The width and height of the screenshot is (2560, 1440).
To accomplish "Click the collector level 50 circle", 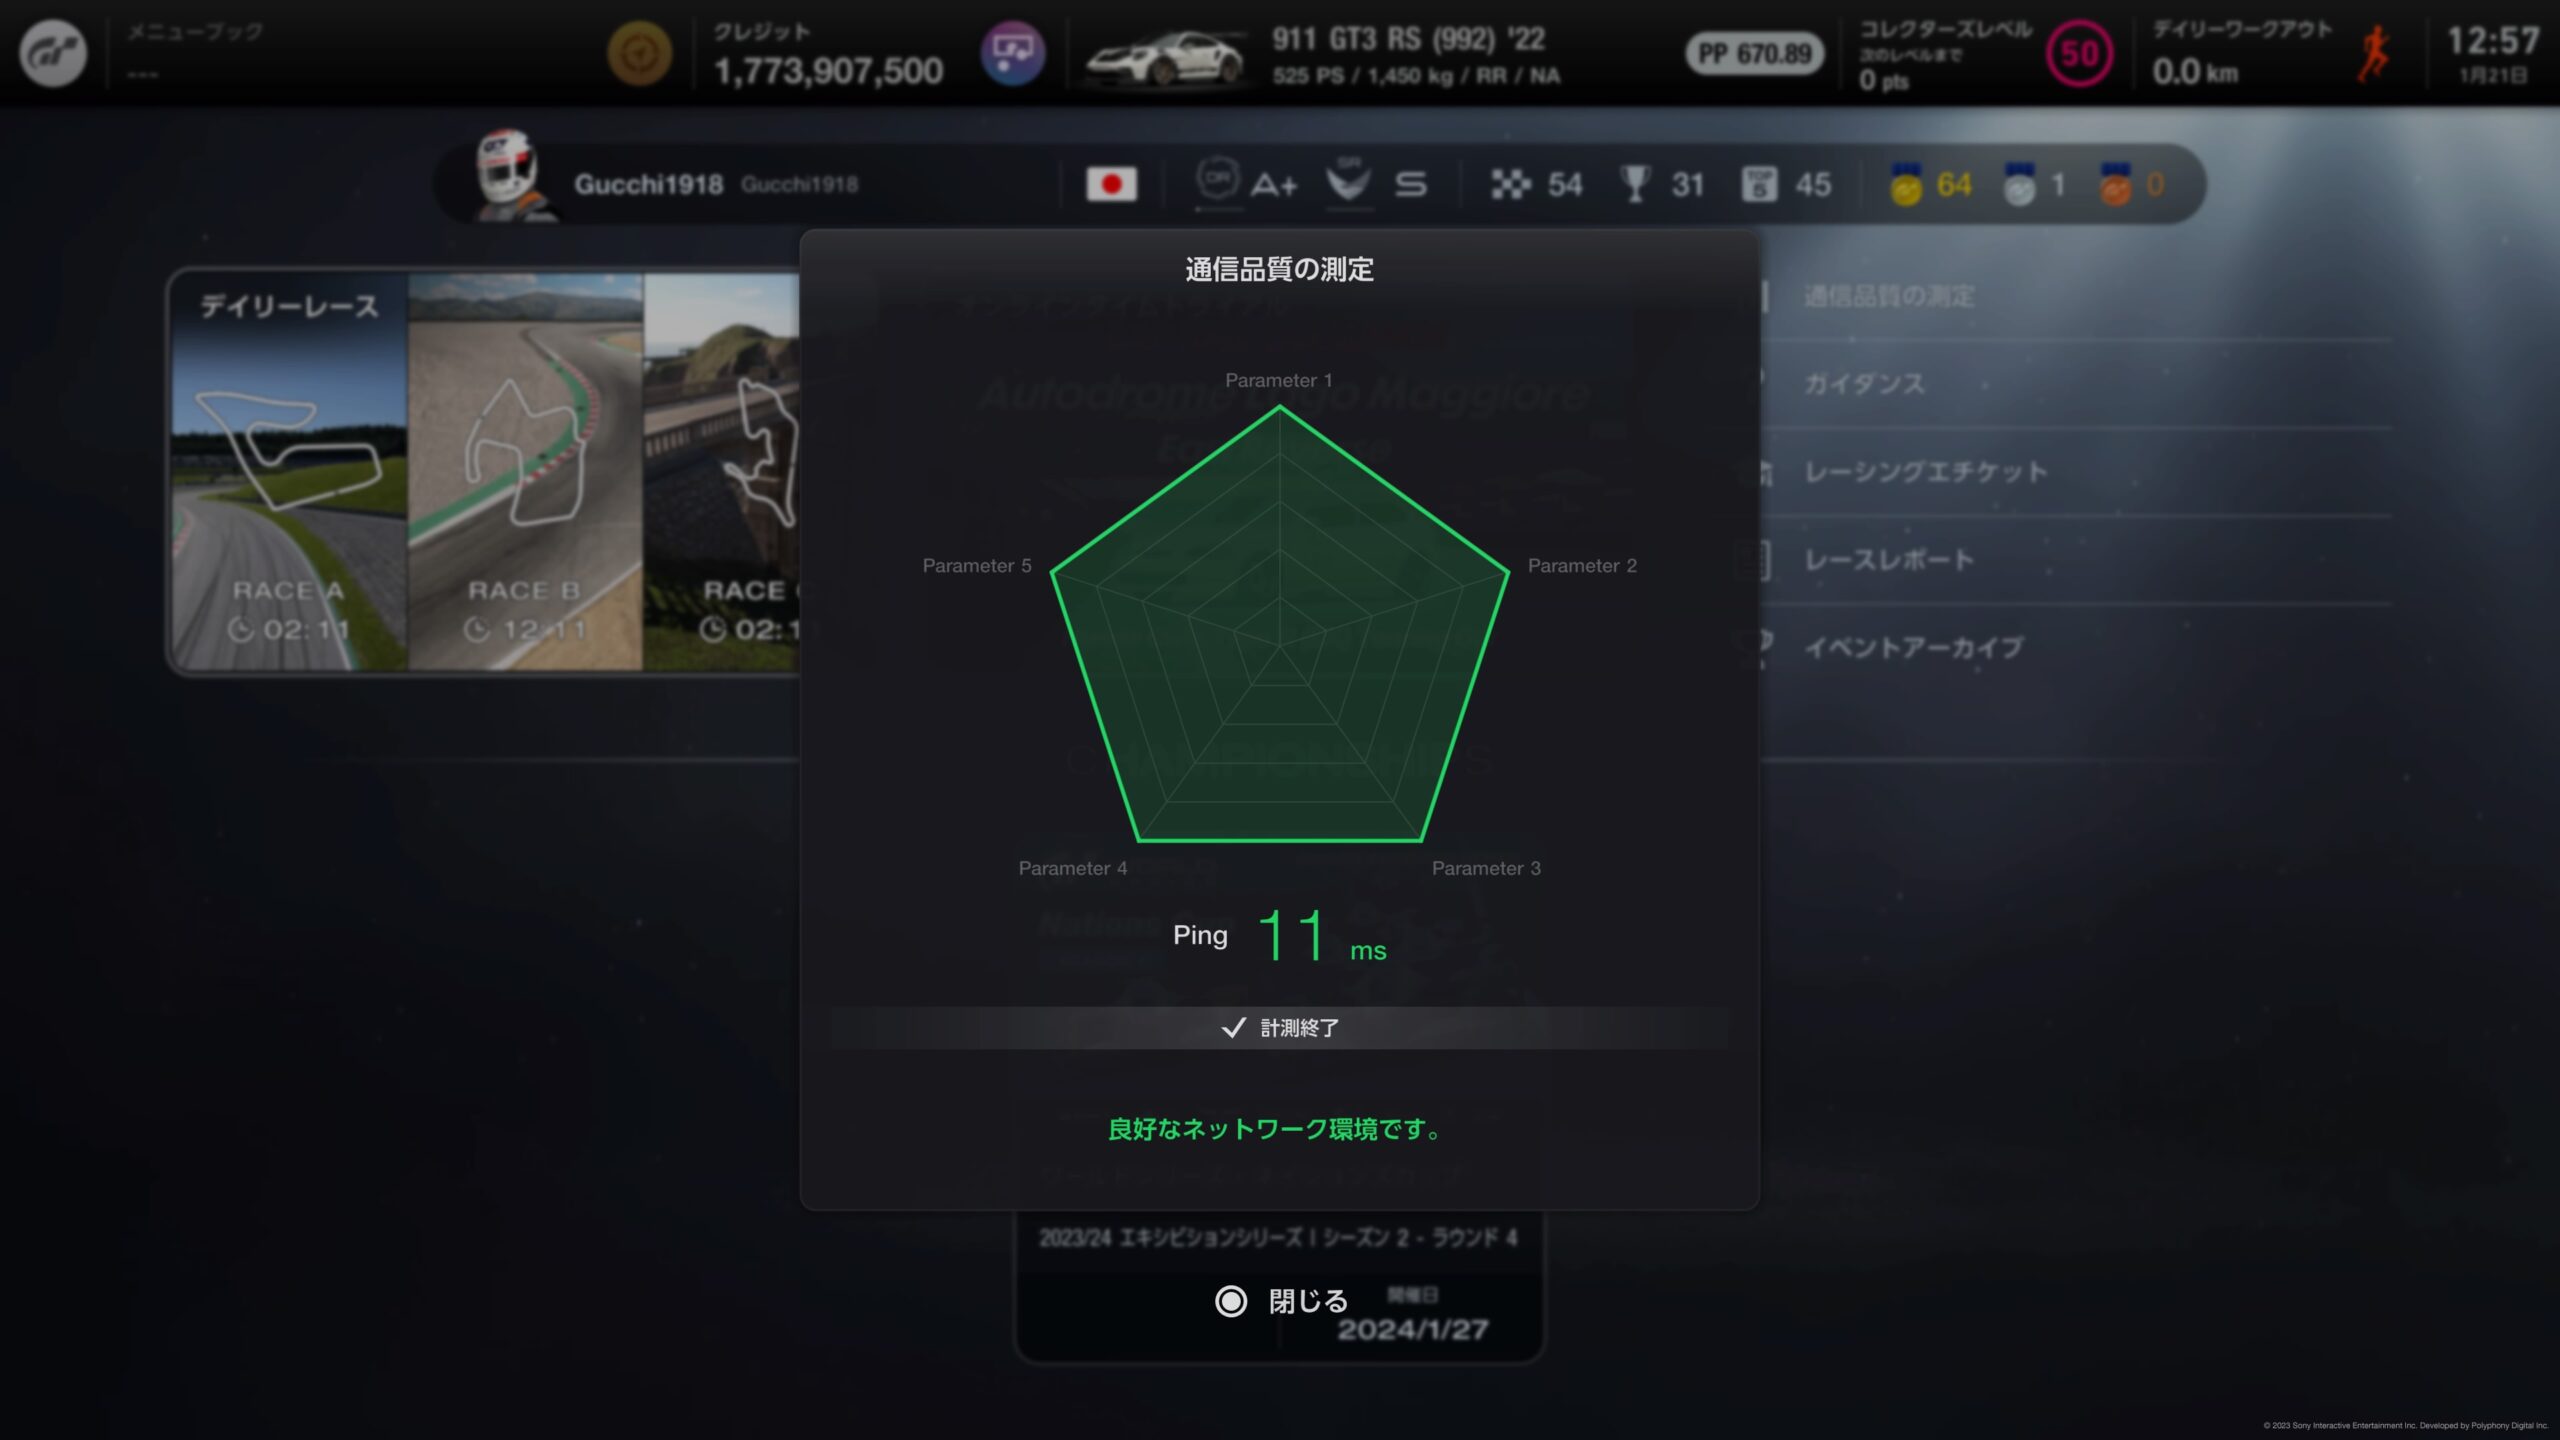I will pyautogui.click(x=2079, y=54).
